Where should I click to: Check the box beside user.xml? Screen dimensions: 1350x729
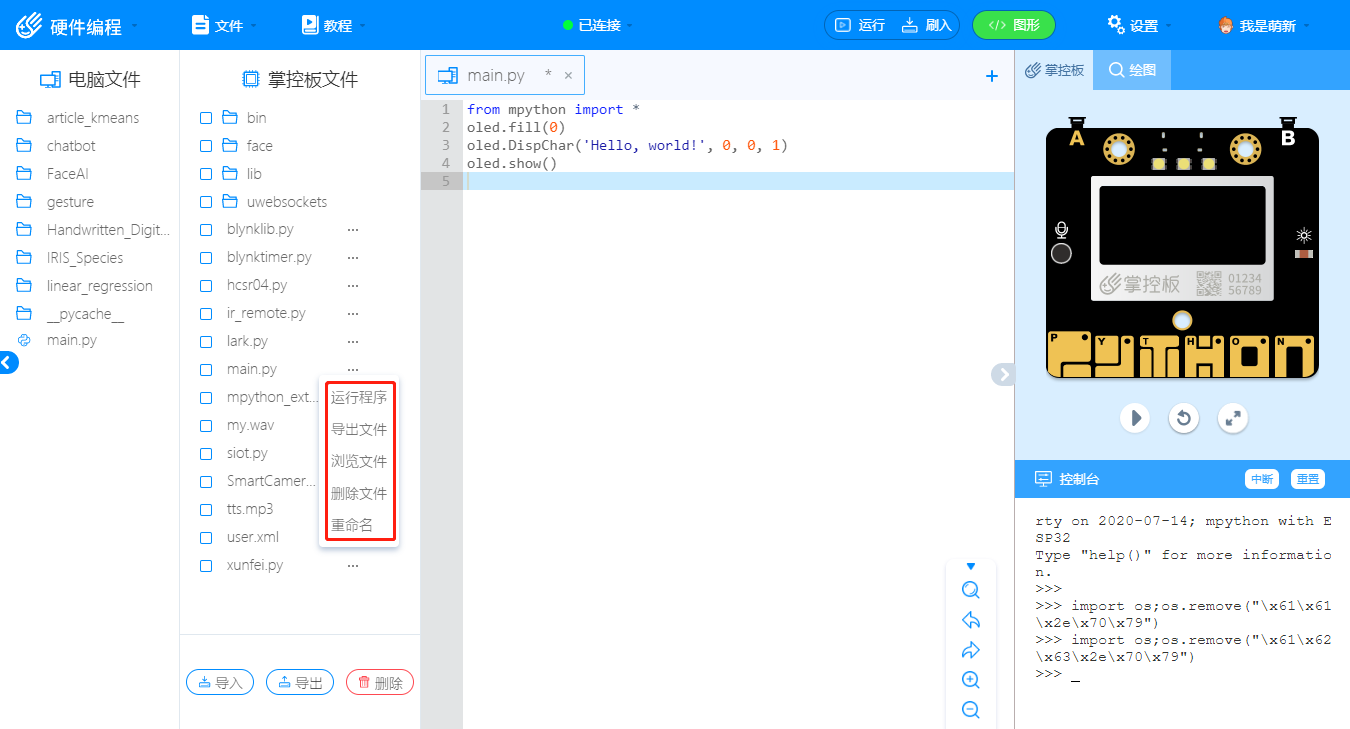[206, 538]
